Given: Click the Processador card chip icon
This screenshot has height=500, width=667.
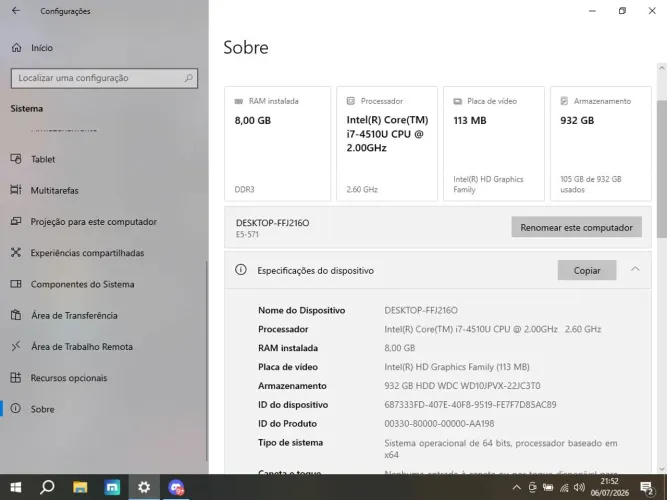Looking at the screenshot, I should click(351, 101).
